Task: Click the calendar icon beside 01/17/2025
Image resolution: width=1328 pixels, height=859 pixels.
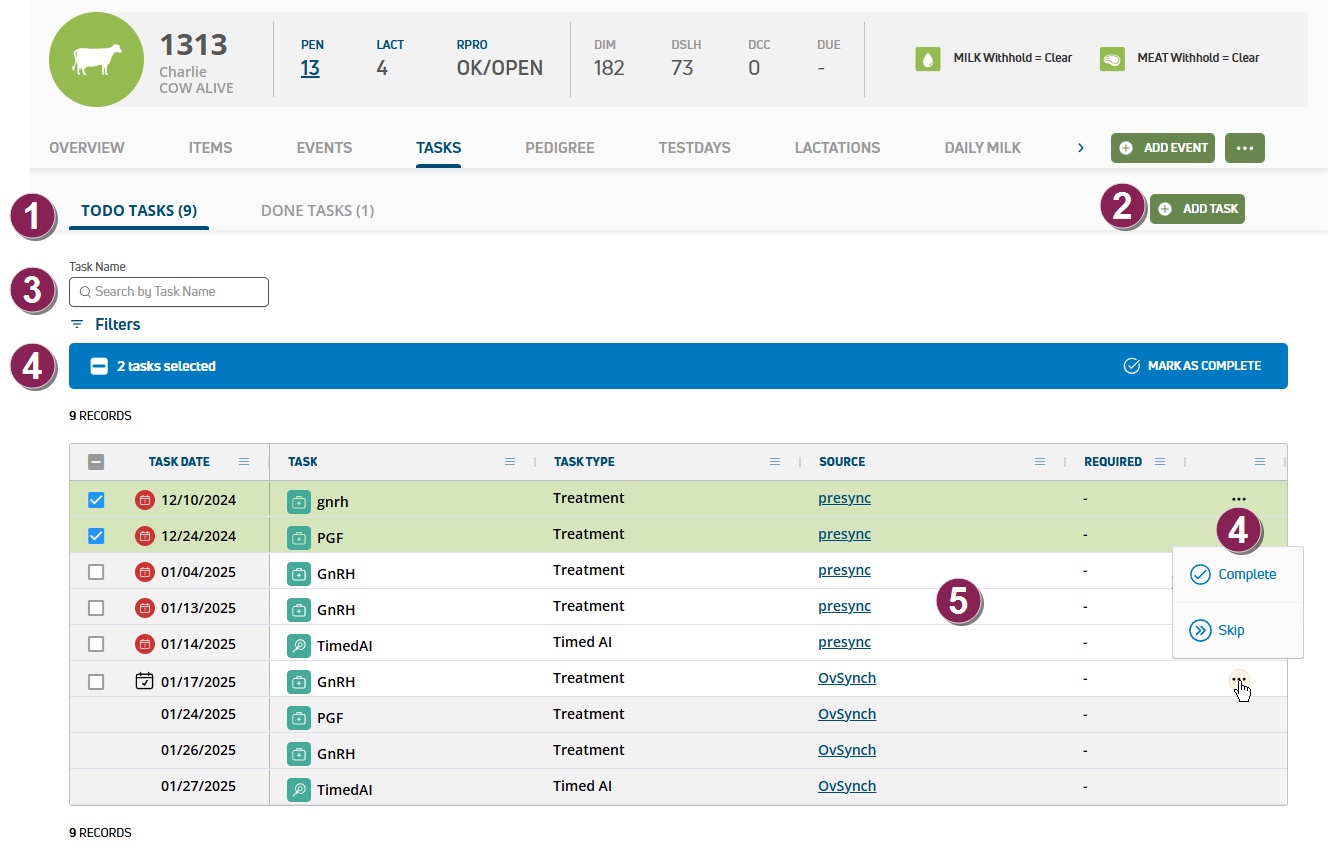Action: tap(145, 681)
